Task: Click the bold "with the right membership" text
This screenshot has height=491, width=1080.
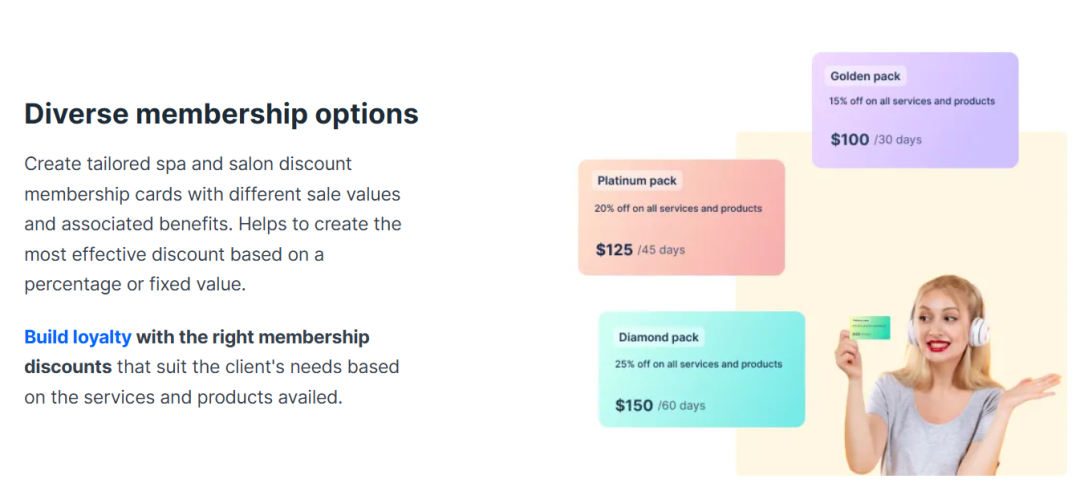Action: pos(253,337)
